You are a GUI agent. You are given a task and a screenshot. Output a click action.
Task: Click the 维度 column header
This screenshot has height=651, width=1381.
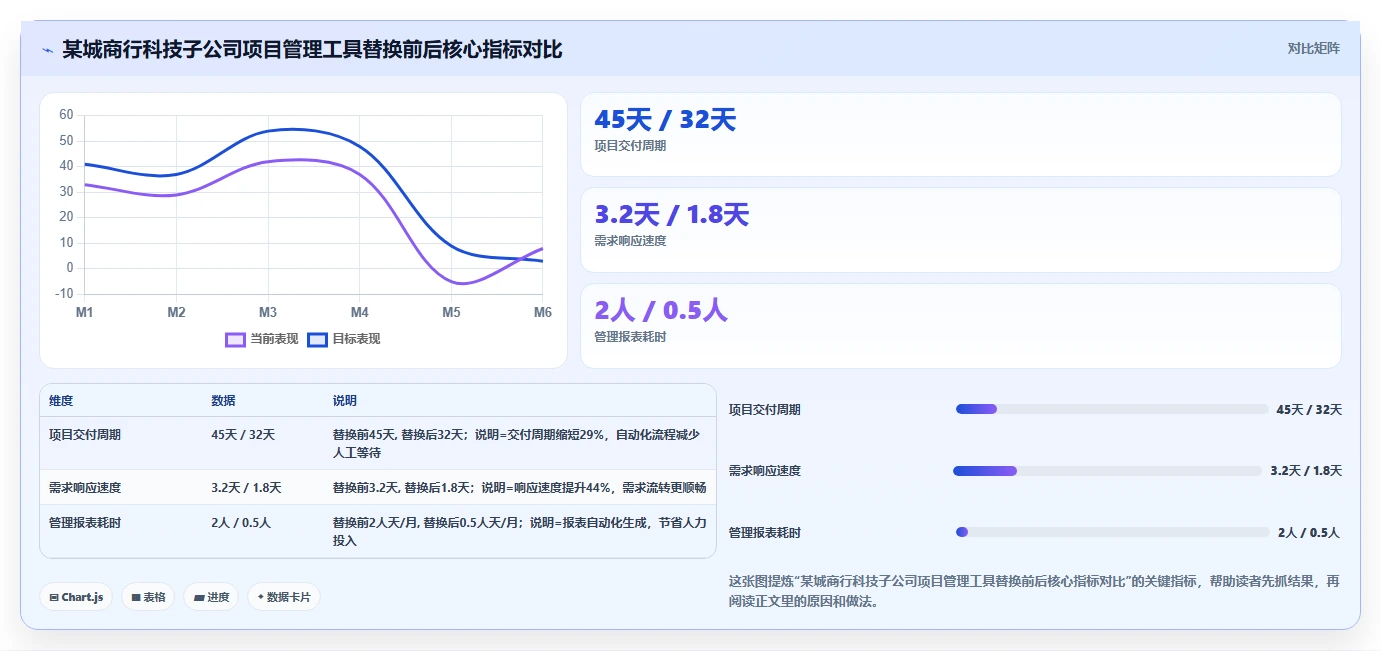tap(61, 401)
